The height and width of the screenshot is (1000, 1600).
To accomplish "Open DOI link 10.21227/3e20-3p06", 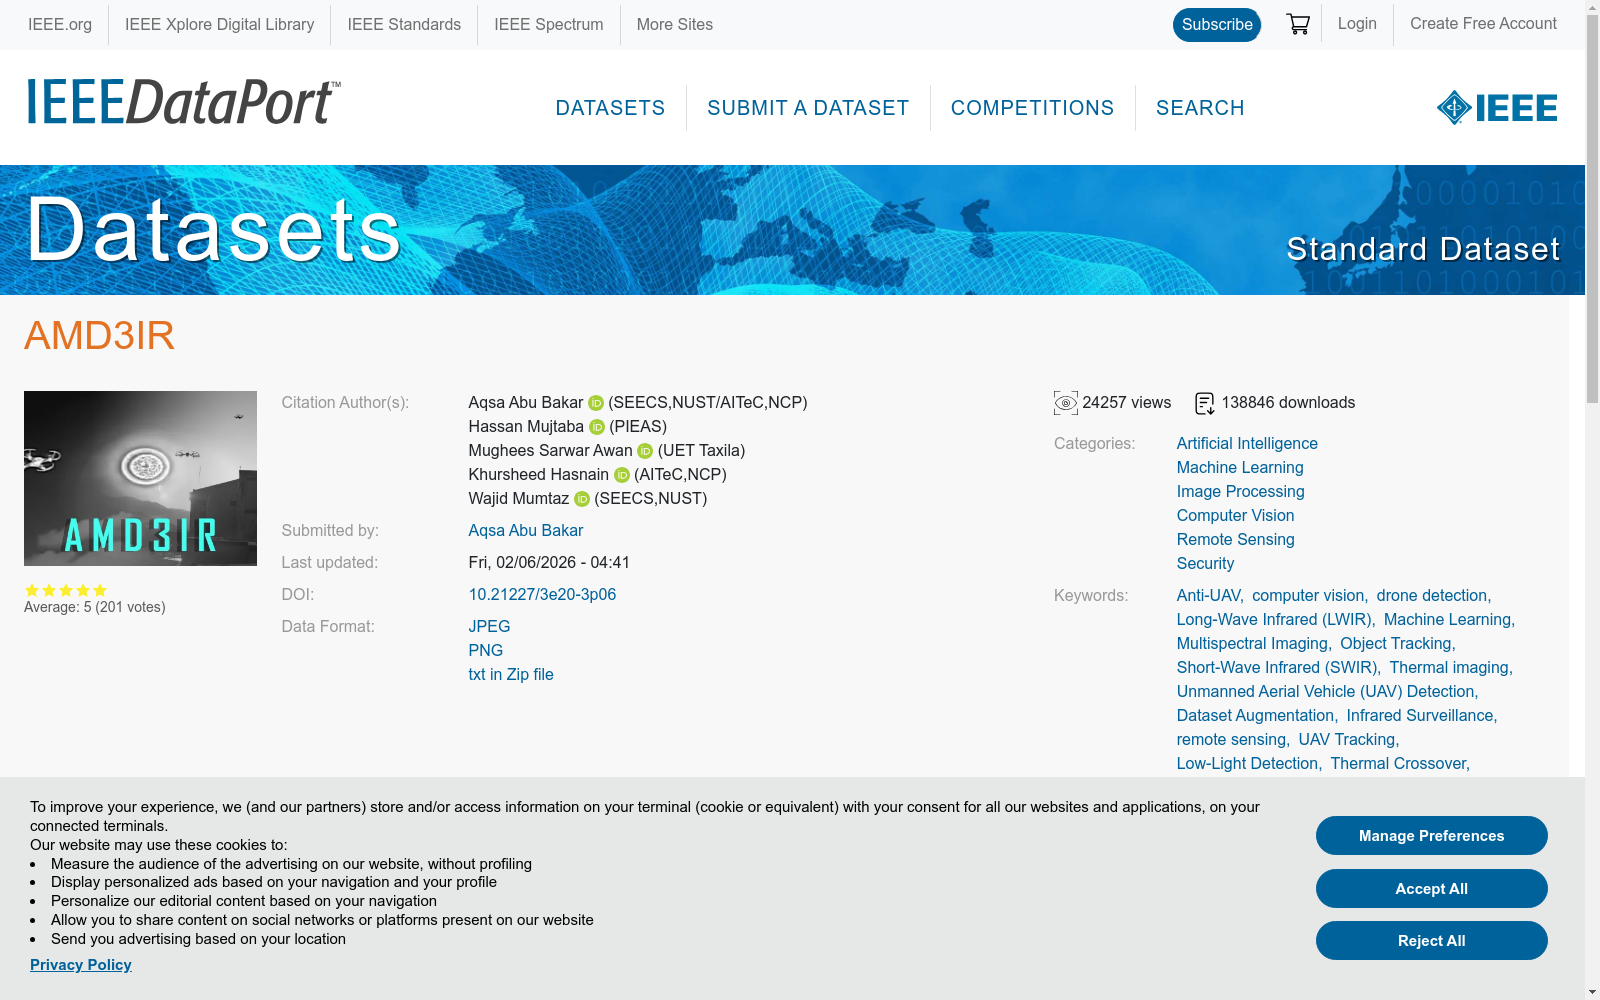I will (542, 595).
